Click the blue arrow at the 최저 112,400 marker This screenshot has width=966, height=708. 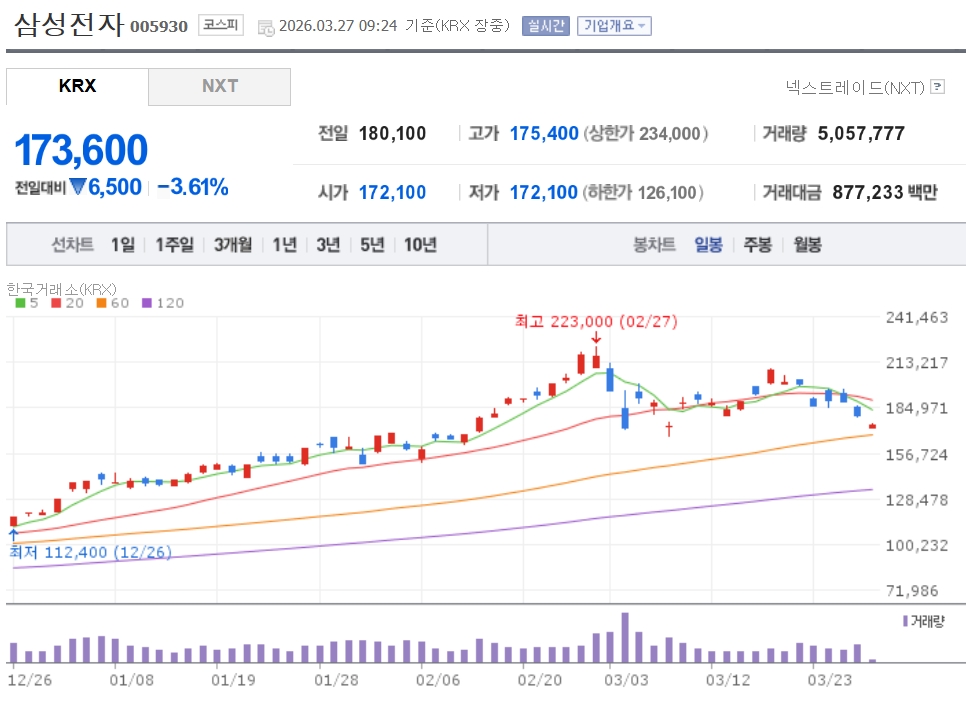coord(13,535)
